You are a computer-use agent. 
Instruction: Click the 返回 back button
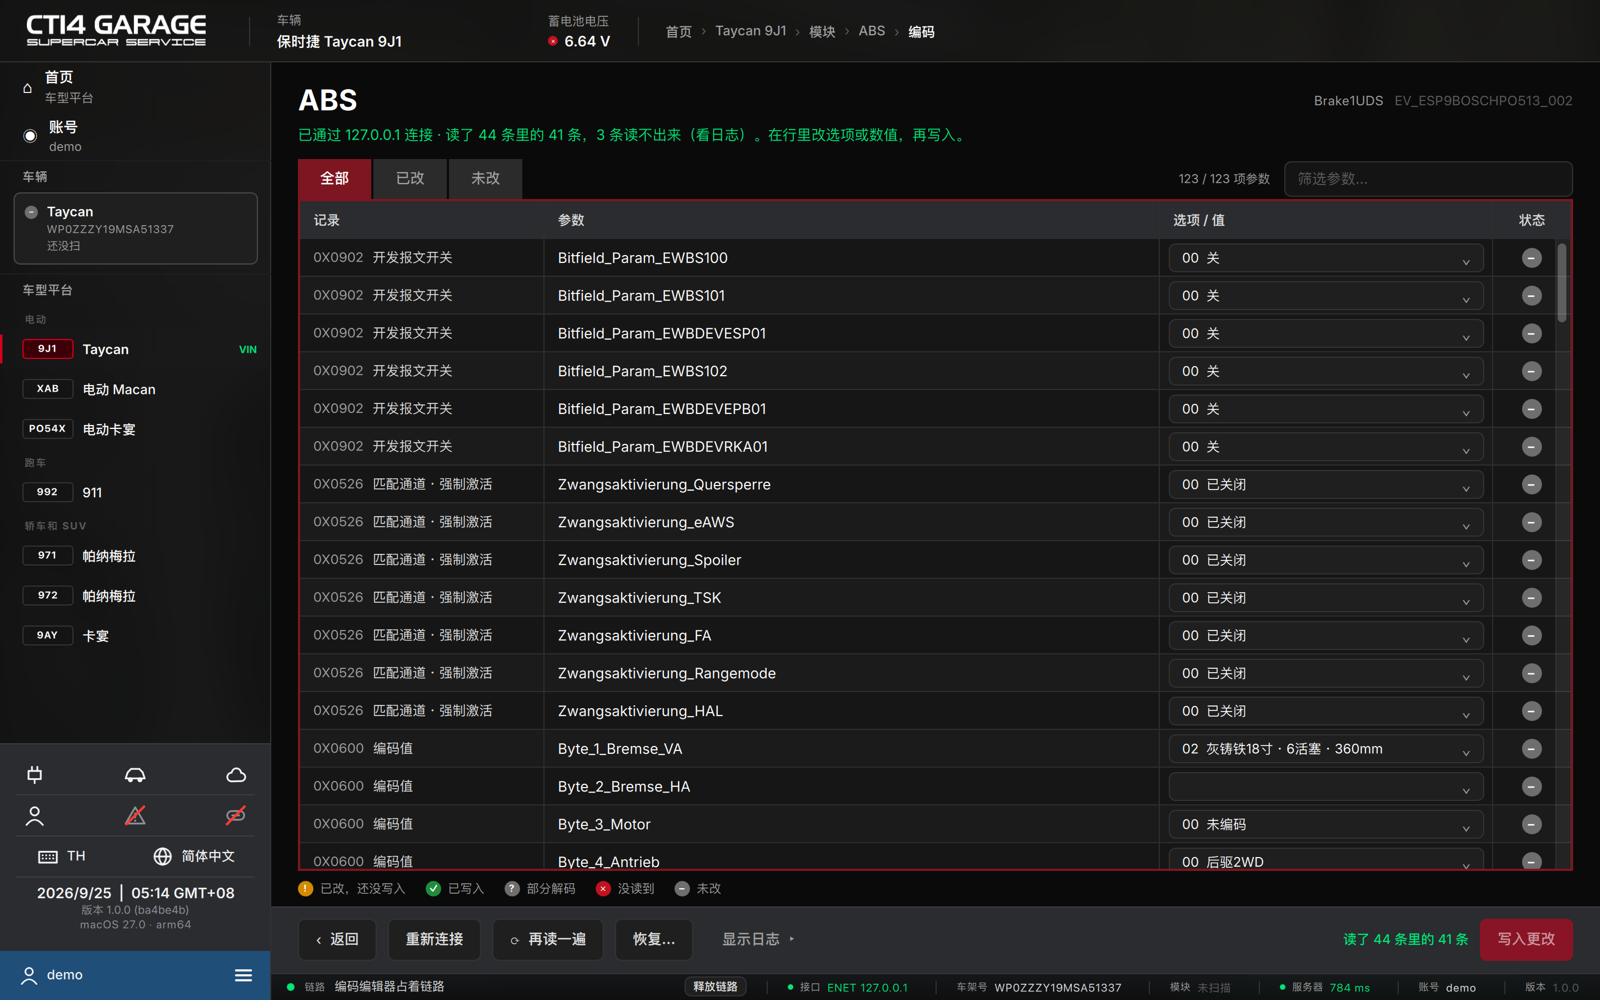click(x=337, y=939)
